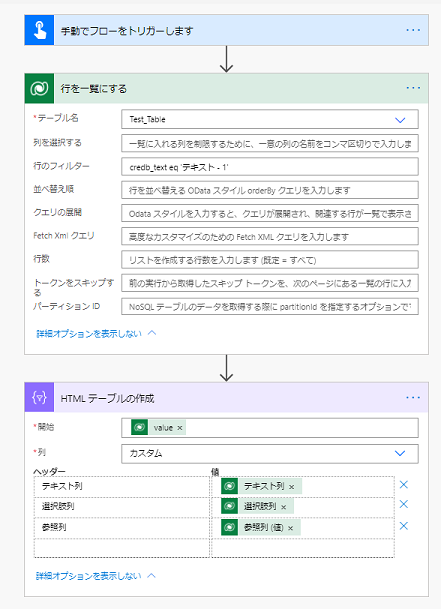Open the three-dot menu of 行を一覧にする
The height and width of the screenshot is (609, 441).
tap(413, 88)
